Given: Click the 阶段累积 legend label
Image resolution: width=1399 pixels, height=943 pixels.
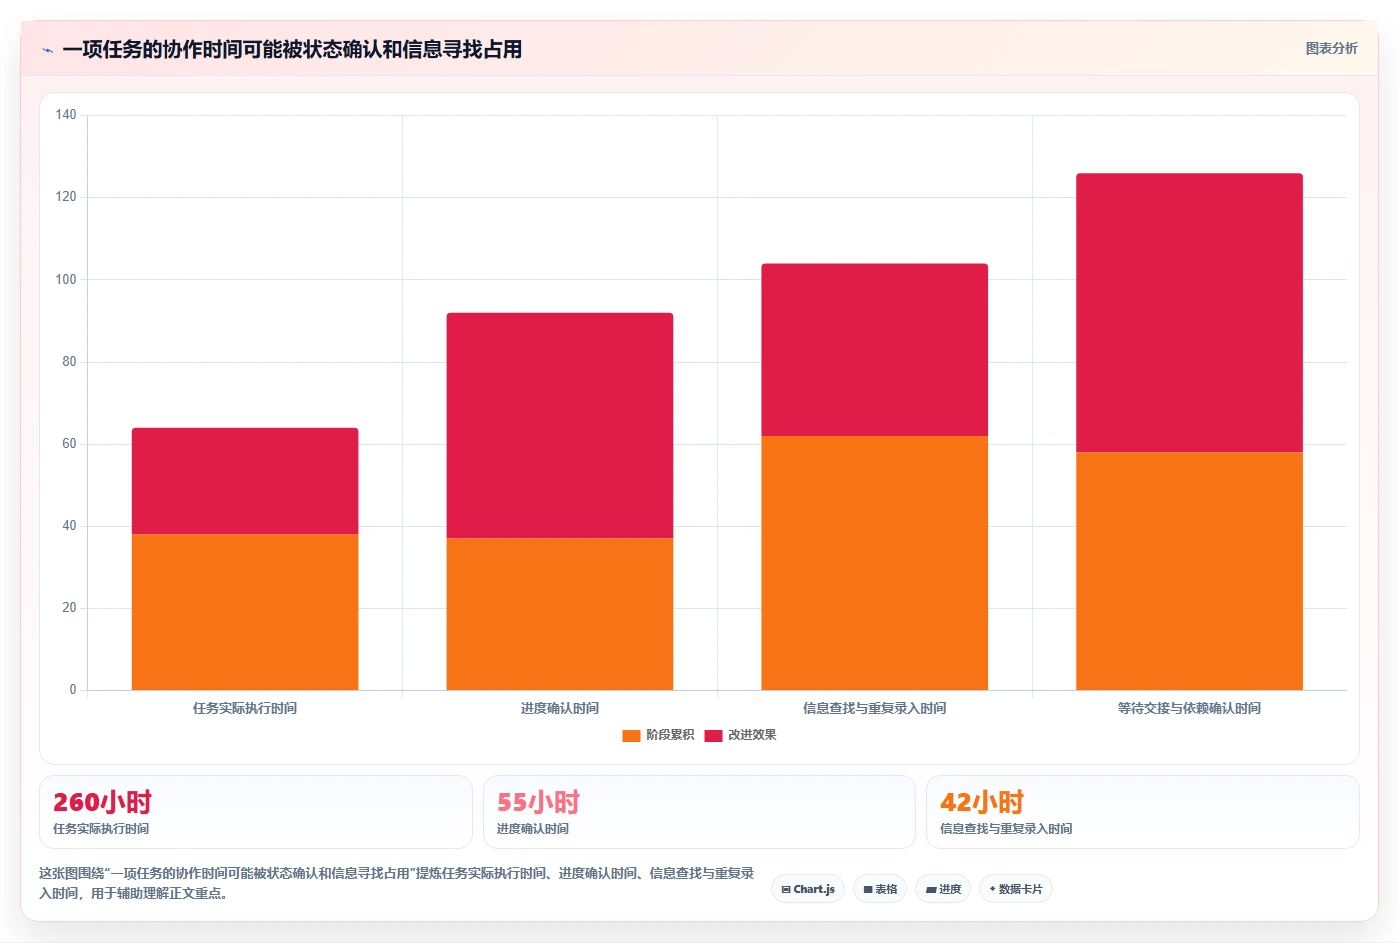Looking at the screenshot, I should [x=670, y=735].
